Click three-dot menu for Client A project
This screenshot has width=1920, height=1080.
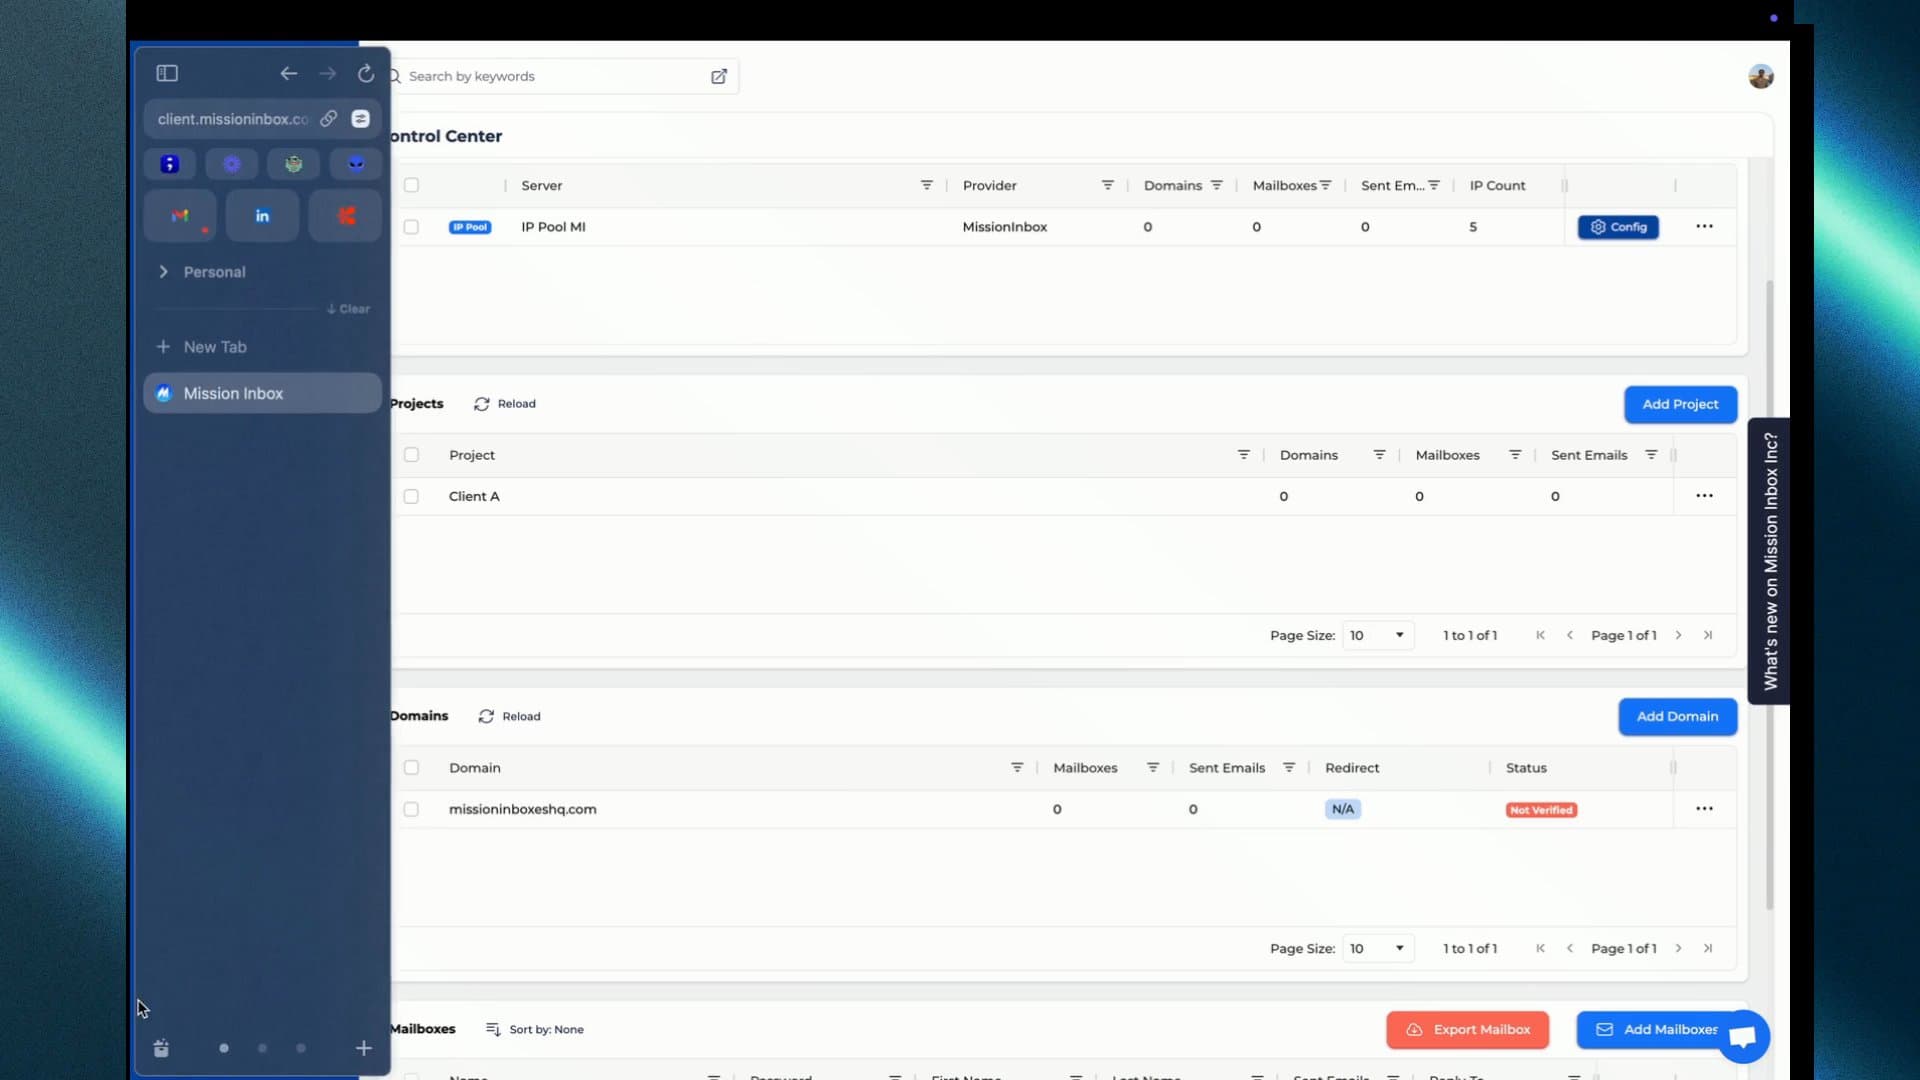(1704, 496)
